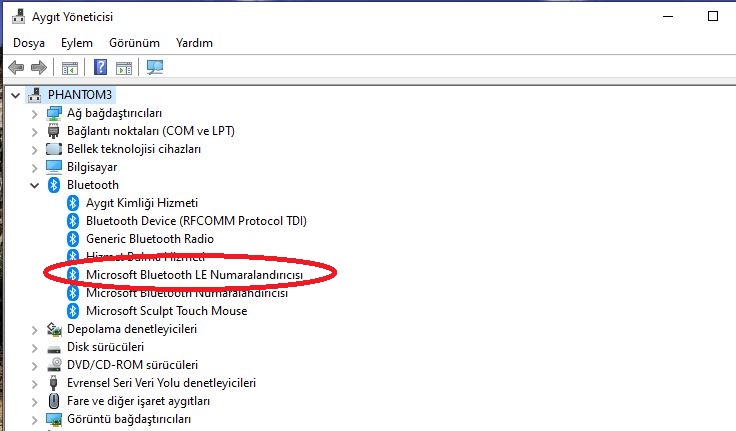
Task: Click the Fare ve diğer işaret aygıtları mouse icon
Action: [54, 401]
